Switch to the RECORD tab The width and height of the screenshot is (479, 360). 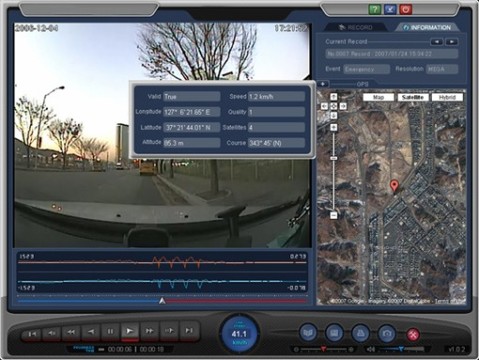click(355, 28)
